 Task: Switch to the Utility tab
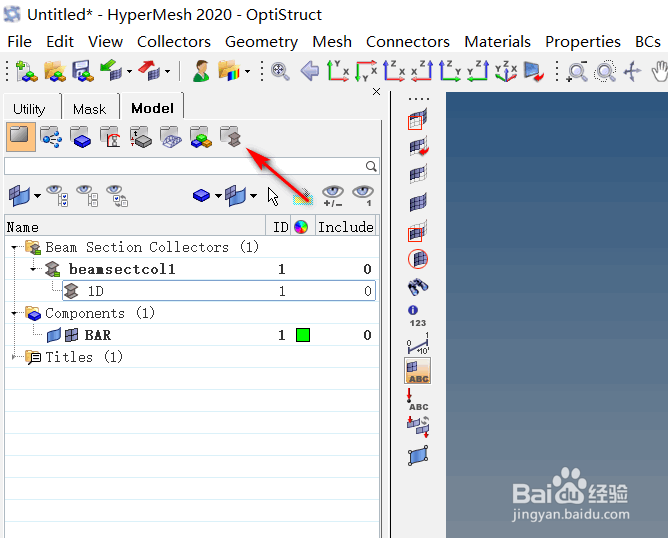click(x=29, y=109)
